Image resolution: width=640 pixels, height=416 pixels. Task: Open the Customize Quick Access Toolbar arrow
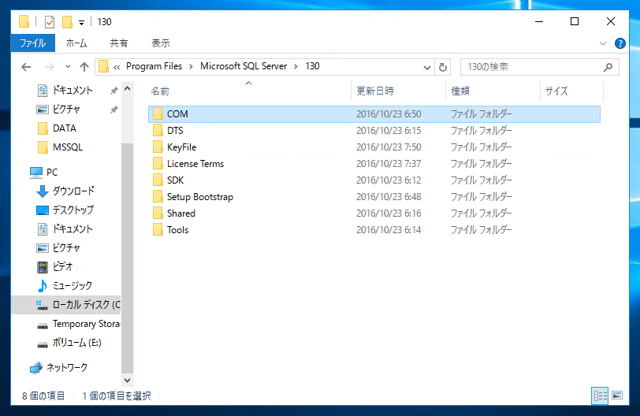click(x=82, y=22)
